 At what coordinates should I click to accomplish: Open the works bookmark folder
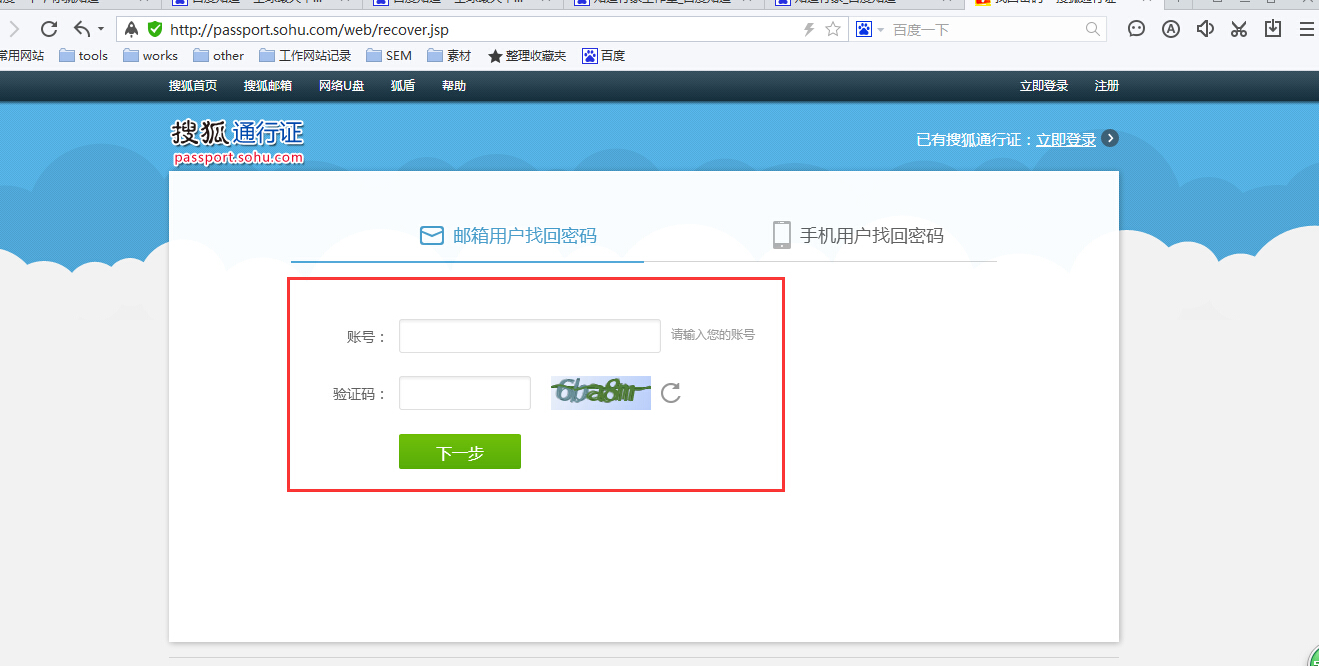pyautogui.click(x=151, y=56)
